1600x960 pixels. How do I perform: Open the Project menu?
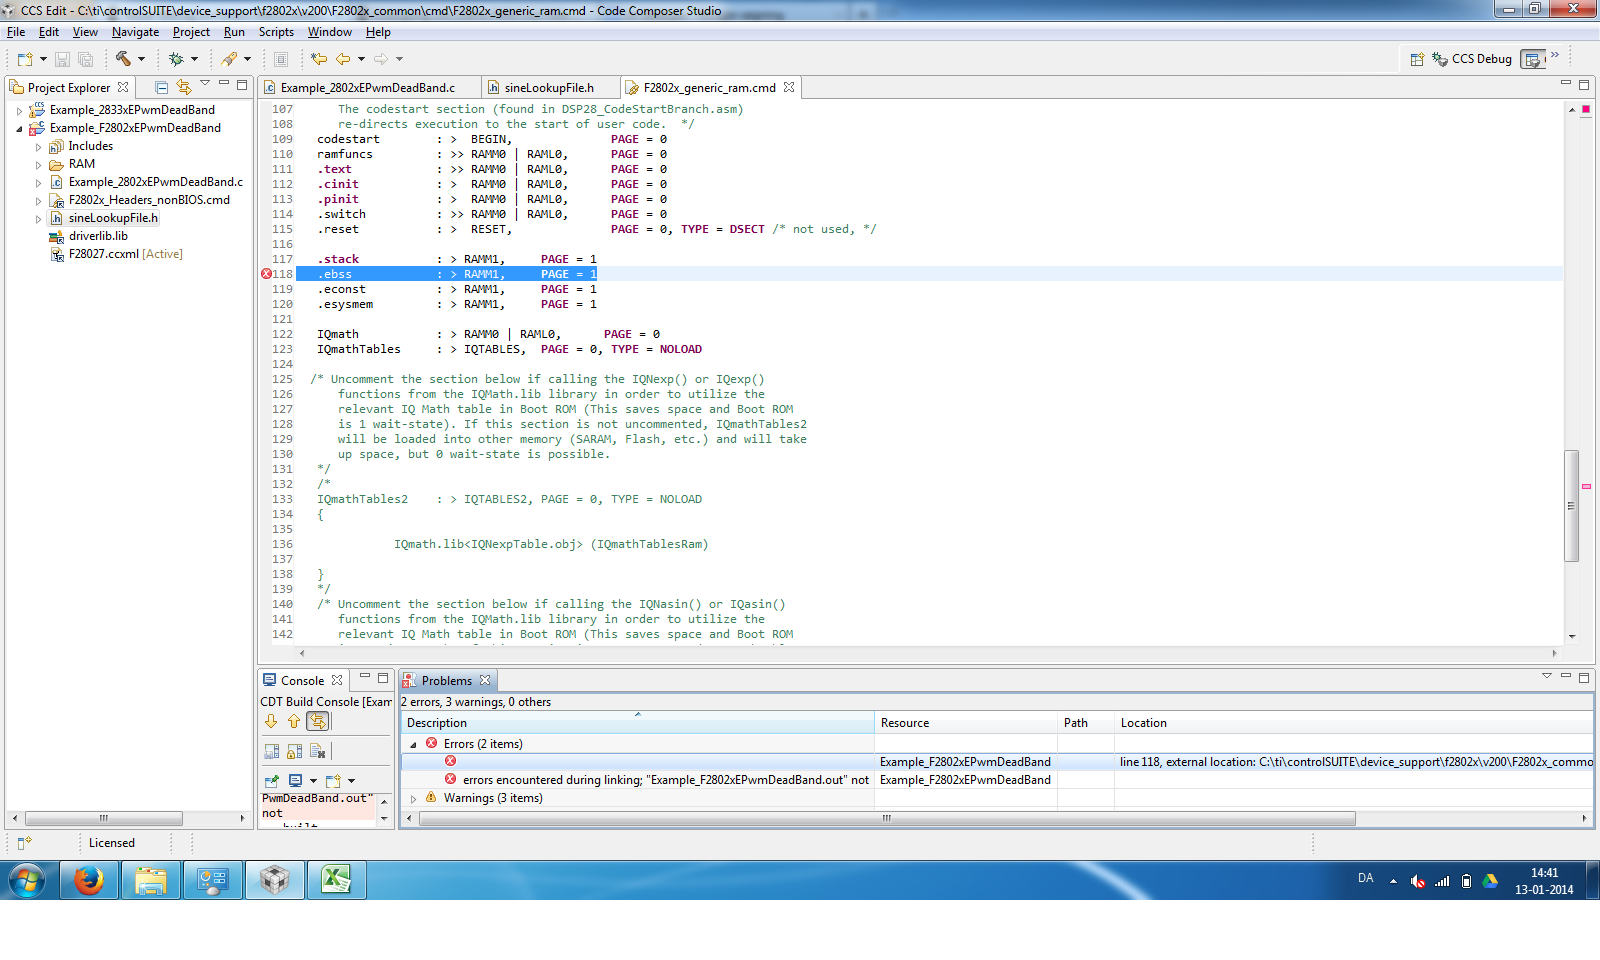191,32
